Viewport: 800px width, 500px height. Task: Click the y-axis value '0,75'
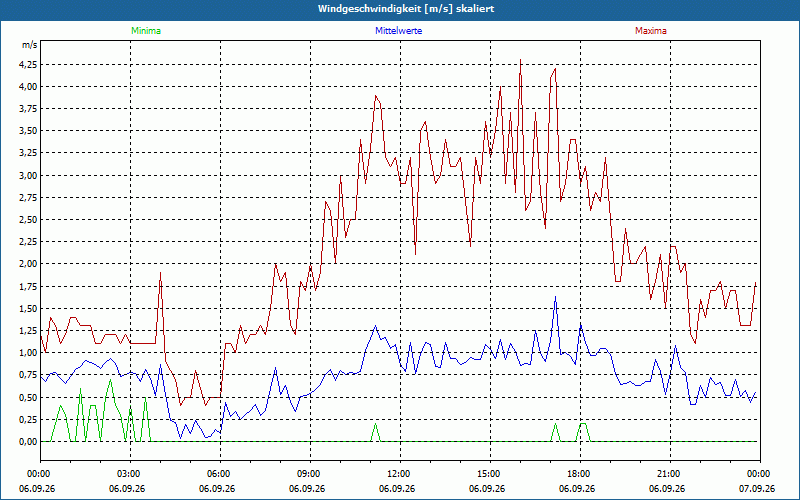(28, 375)
